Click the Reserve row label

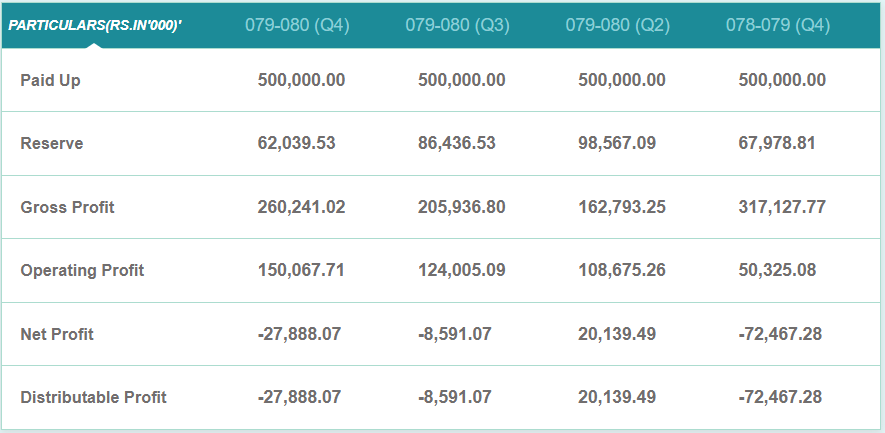52,143
